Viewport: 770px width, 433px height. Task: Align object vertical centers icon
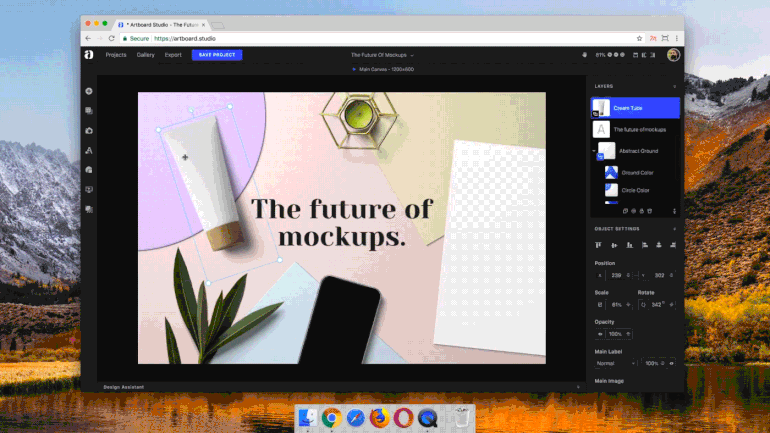pyautogui.click(x=614, y=245)
